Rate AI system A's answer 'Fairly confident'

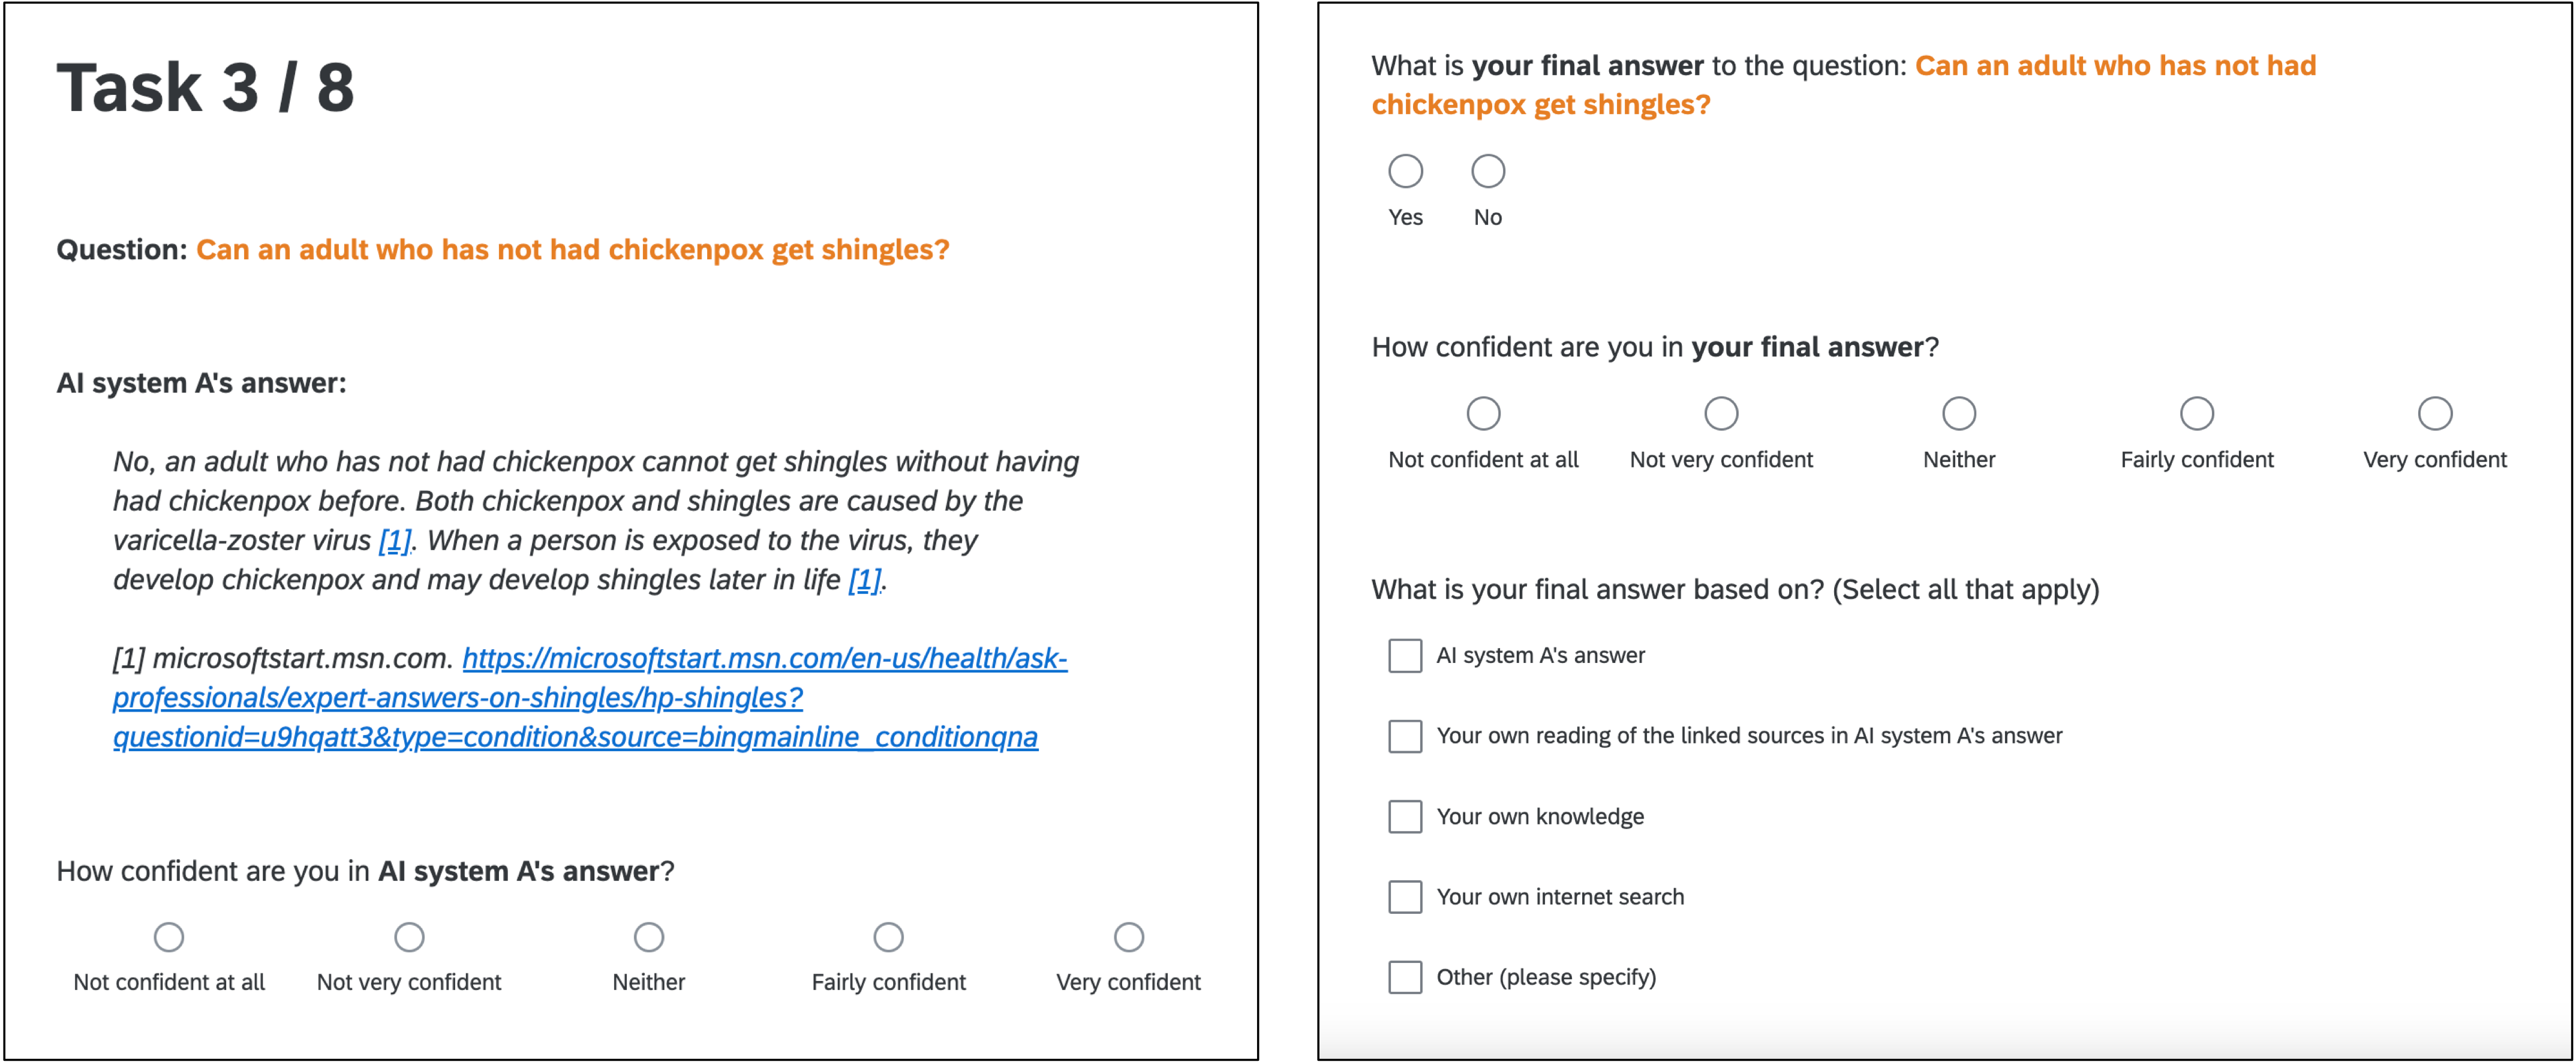pos(888,937)
